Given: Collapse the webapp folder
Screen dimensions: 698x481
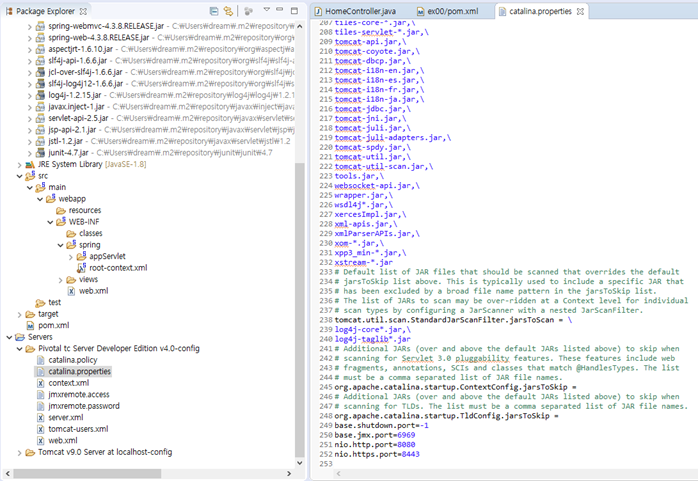Looking at the screenshot, I should pos(40,199).
